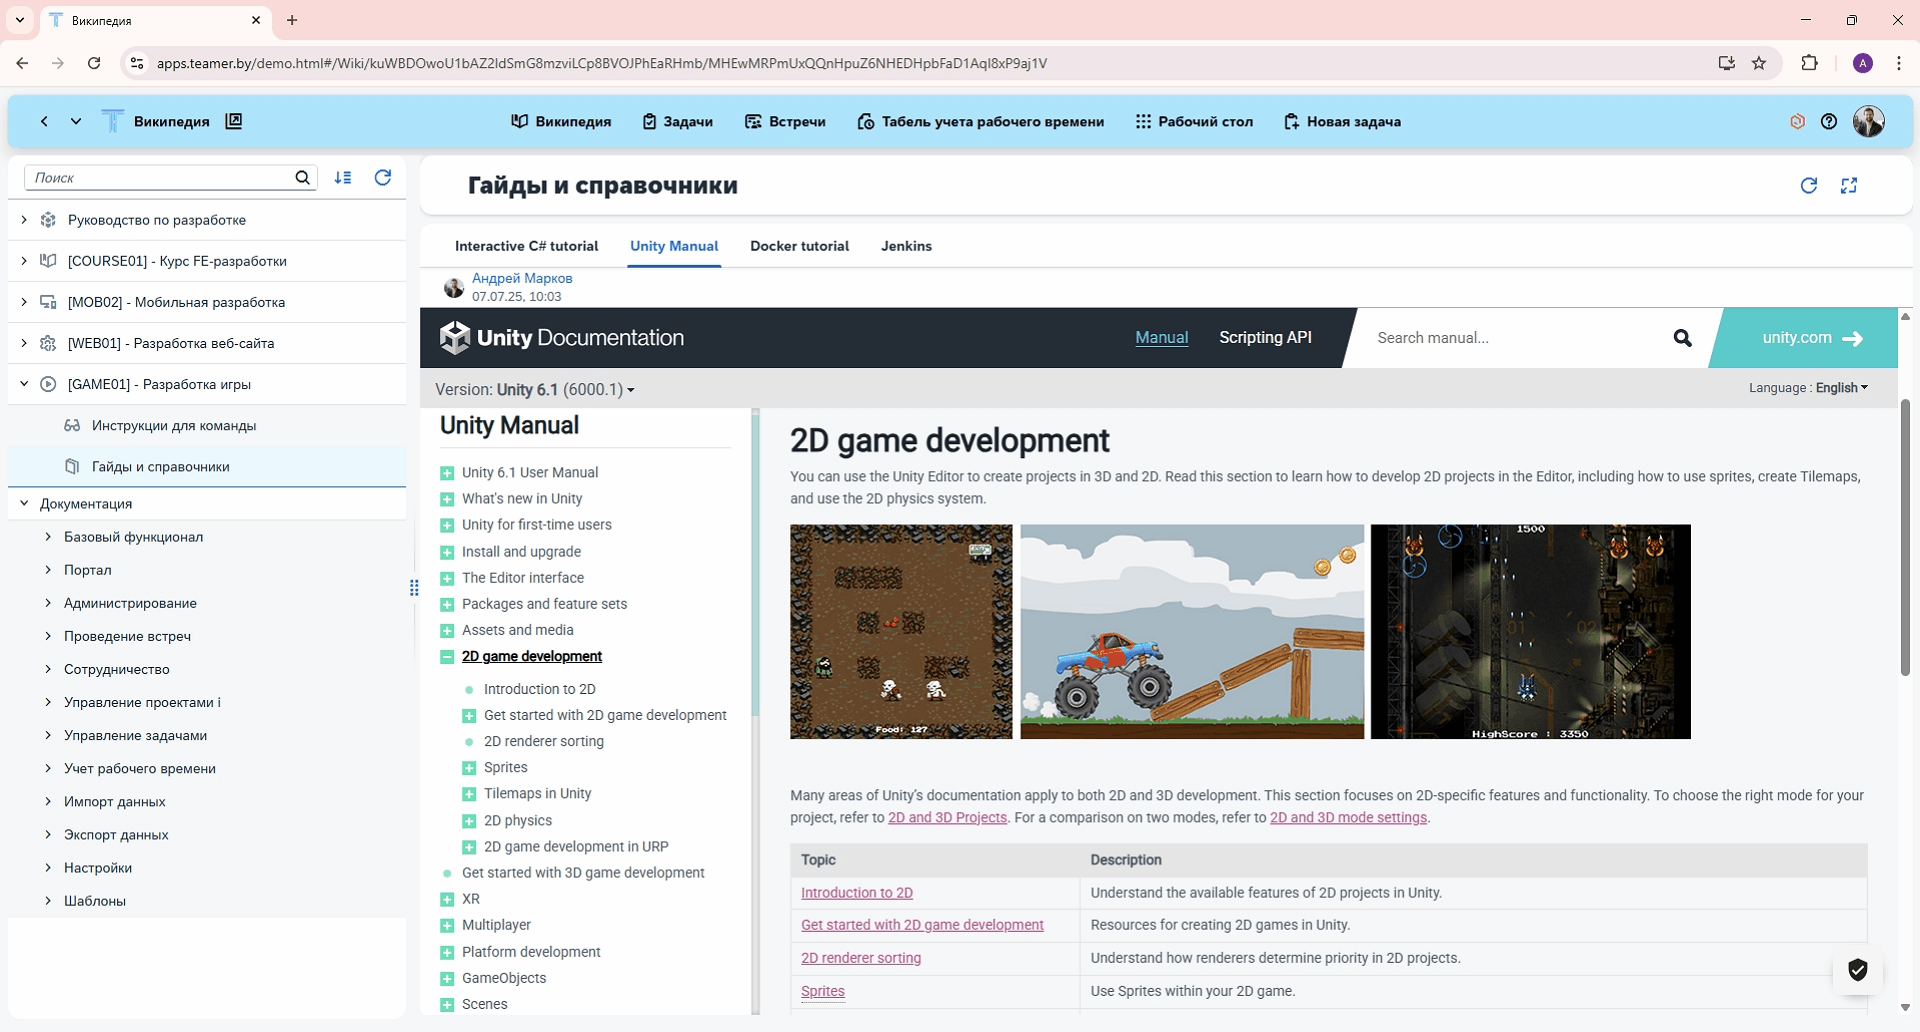Open the help question mark icon
The height and width of the screenshot is (1032, 1920).
tap(1828, 121)
